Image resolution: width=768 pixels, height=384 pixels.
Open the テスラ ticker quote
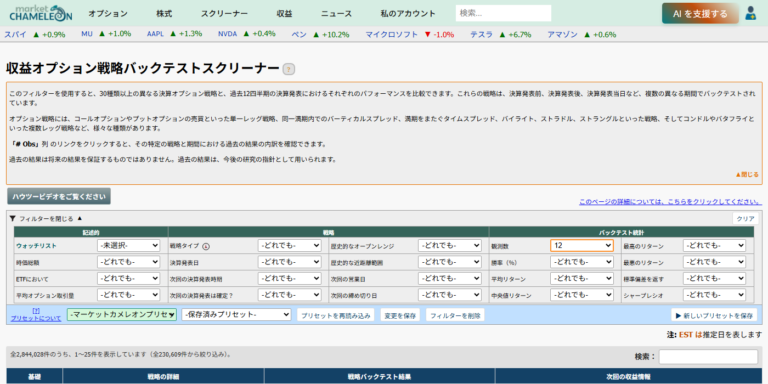(481, 34)
